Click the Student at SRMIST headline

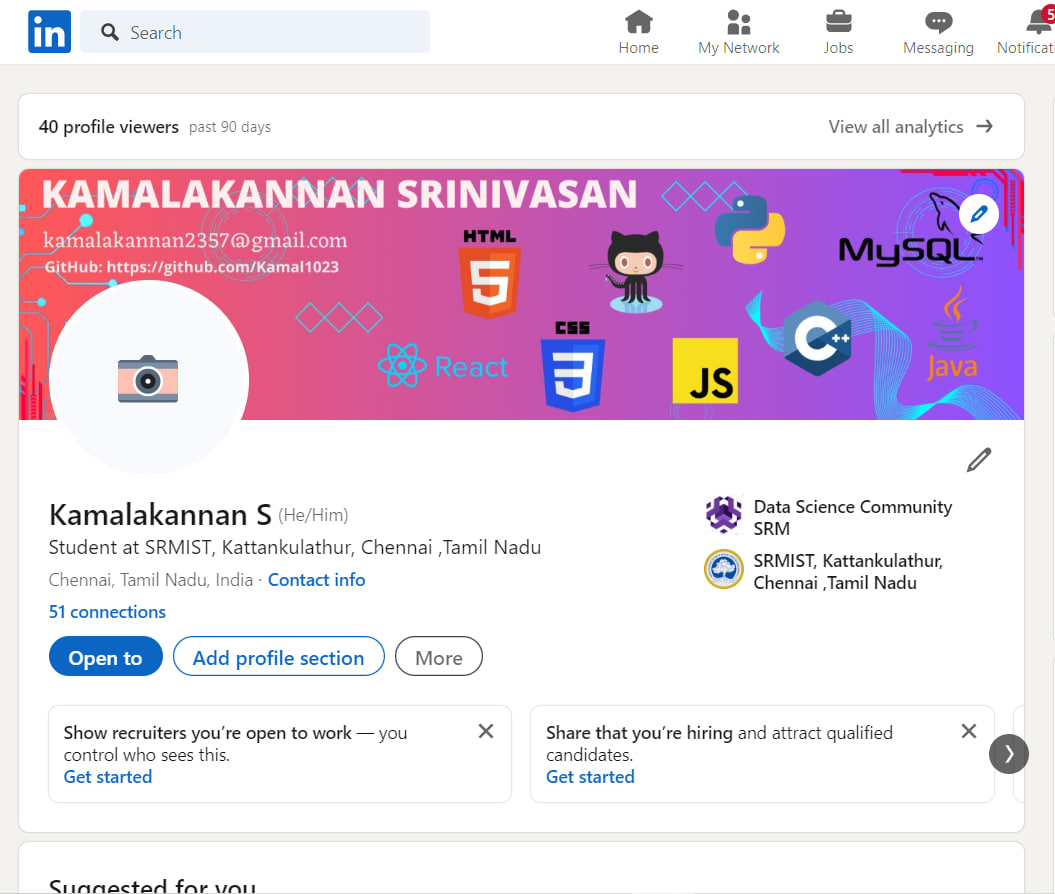point(295,548)
